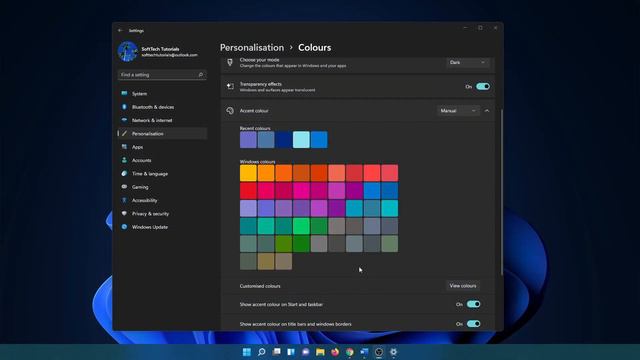The width and height of the screenshot is (640, 360).
Task: Click the Windows colours heading
Action: click(x=258, y=162)
